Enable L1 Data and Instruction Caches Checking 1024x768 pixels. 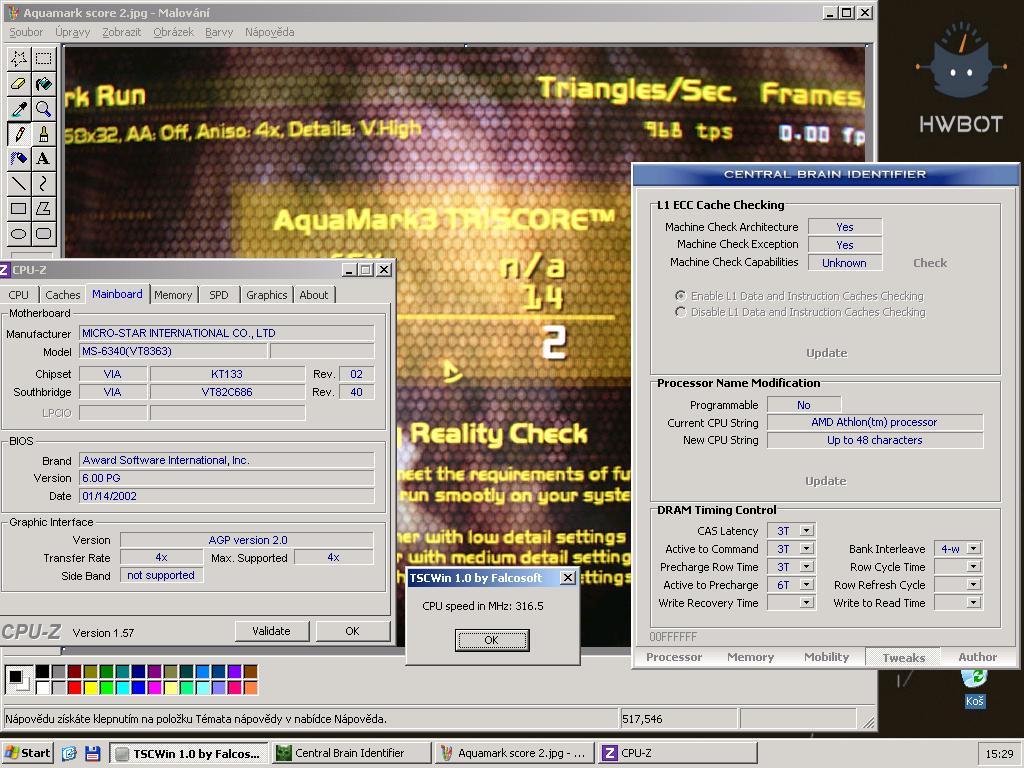point(800,296)
